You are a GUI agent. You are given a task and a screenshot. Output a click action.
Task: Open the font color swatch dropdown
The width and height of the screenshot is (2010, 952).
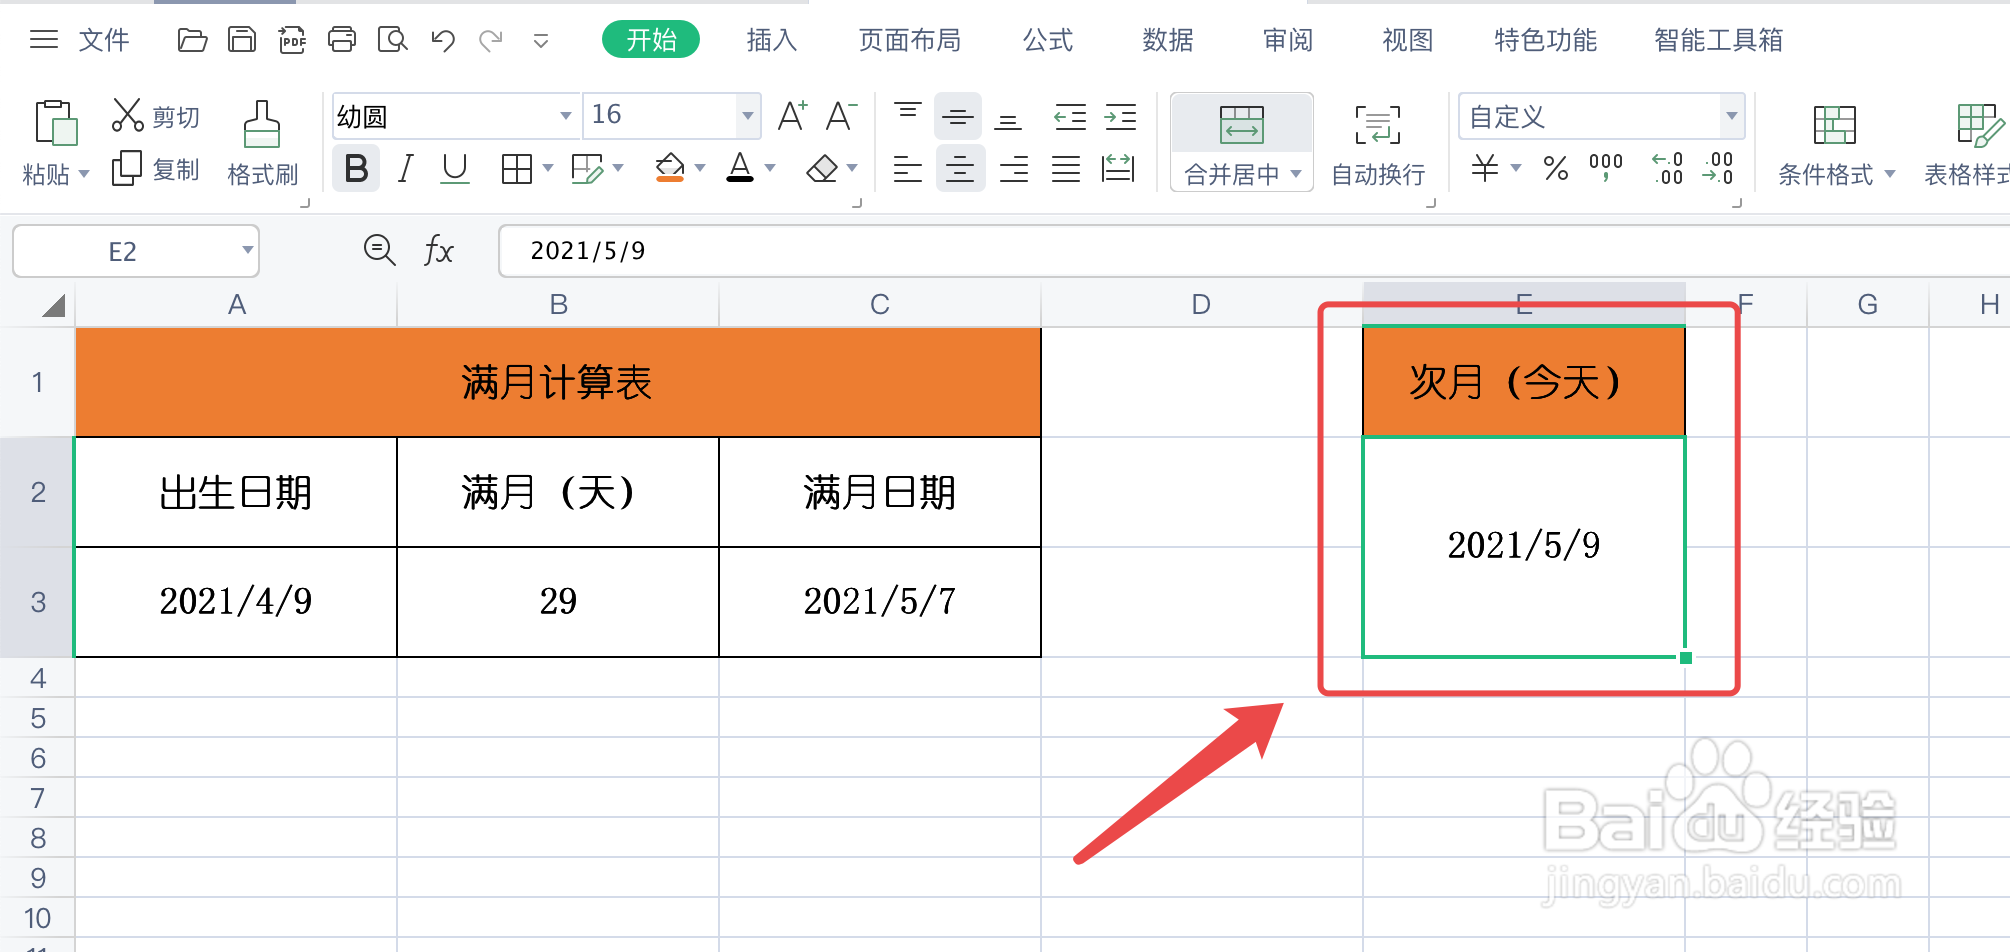pyautogui.click(x=768, y=168)
